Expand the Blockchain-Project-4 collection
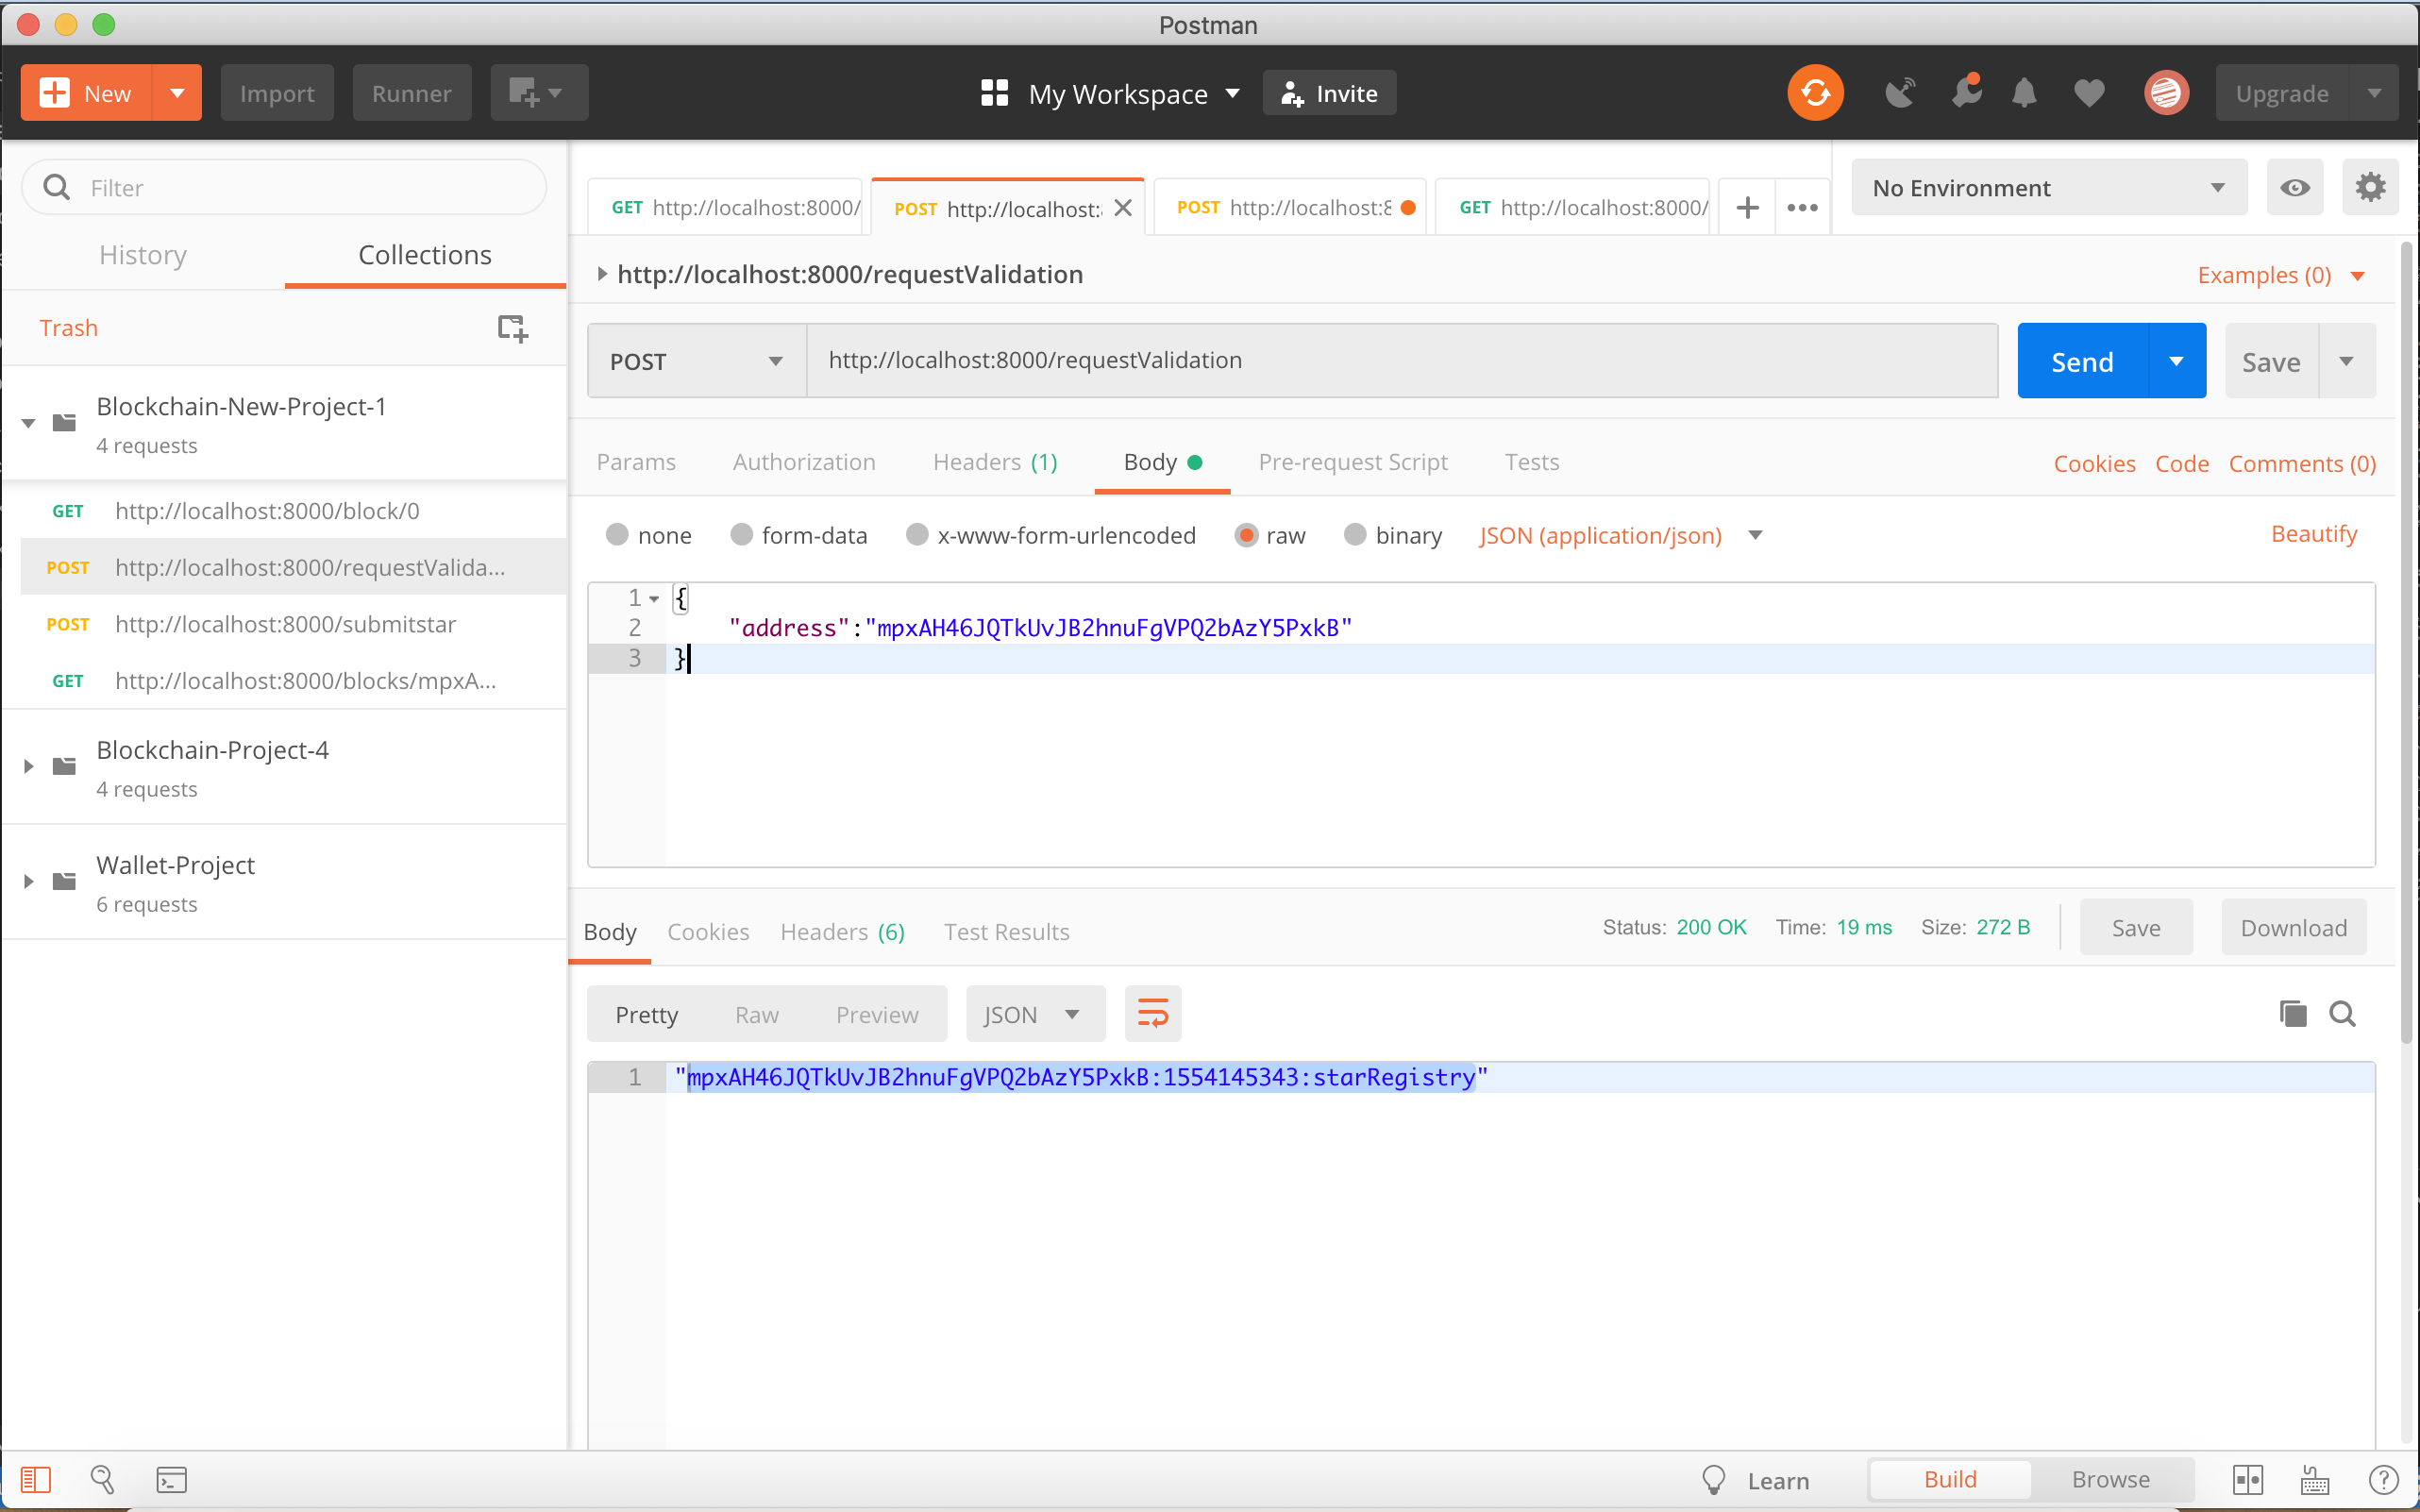This screenshot has width=2420, height=1512. pos(29,767)
